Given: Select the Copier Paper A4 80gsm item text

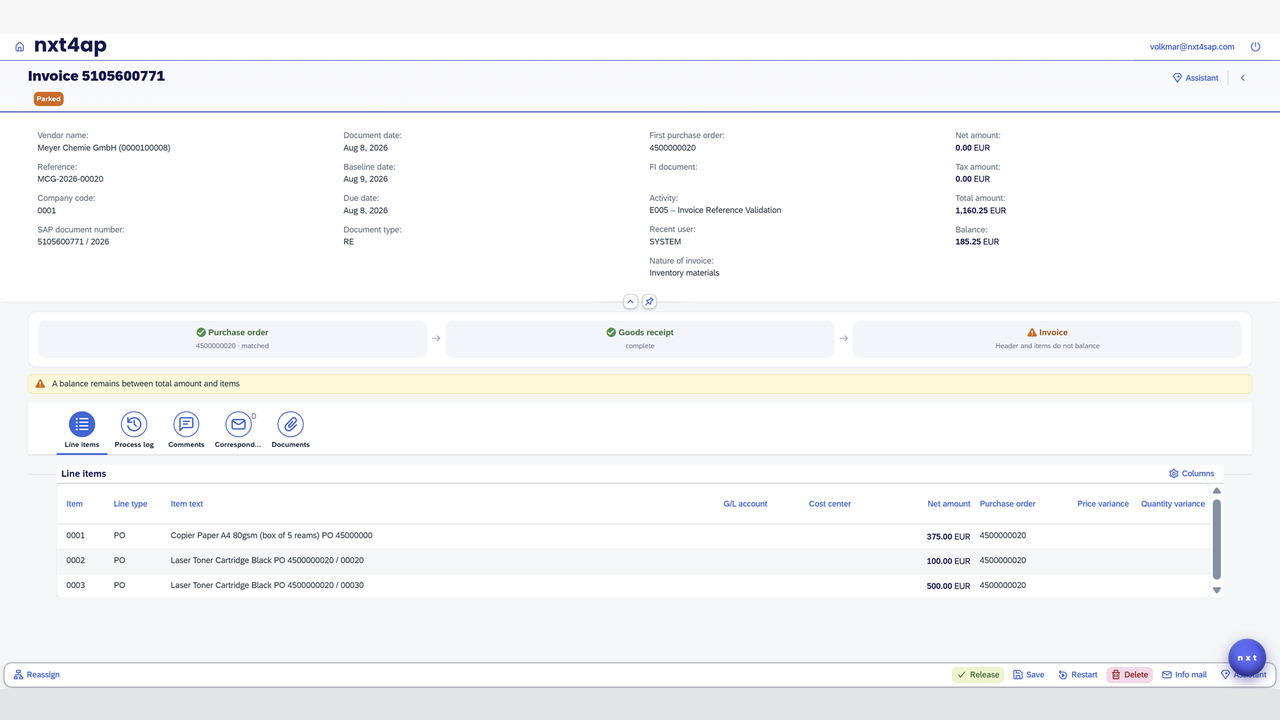Looking at the screenshot, I should (x=271, y=536).
